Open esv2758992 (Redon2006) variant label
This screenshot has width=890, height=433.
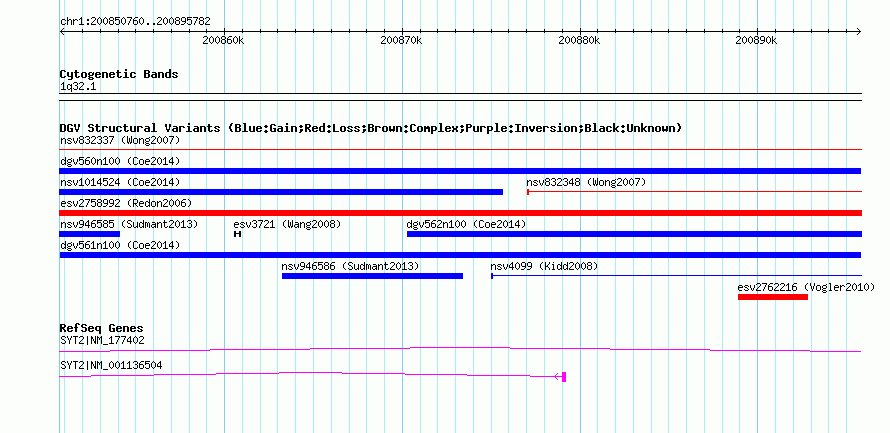click(126, 203)
